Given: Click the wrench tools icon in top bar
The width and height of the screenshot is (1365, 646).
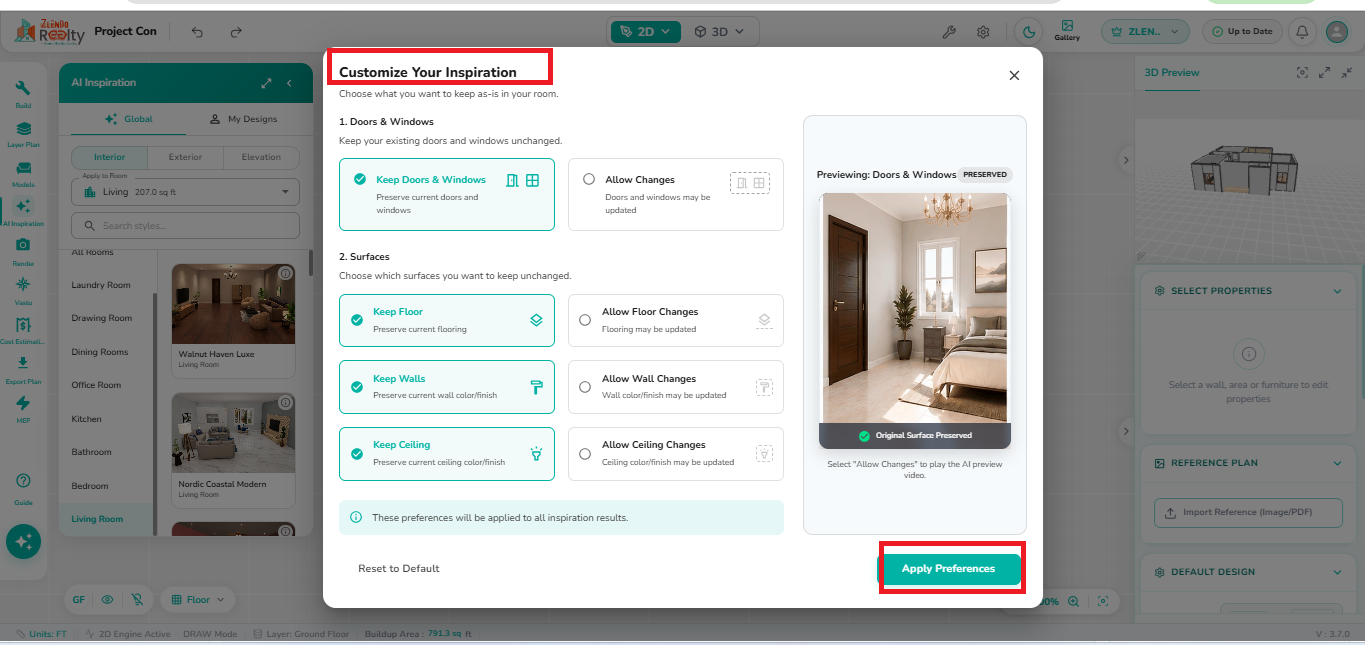Looking at the screenshot, I should 950,32.
